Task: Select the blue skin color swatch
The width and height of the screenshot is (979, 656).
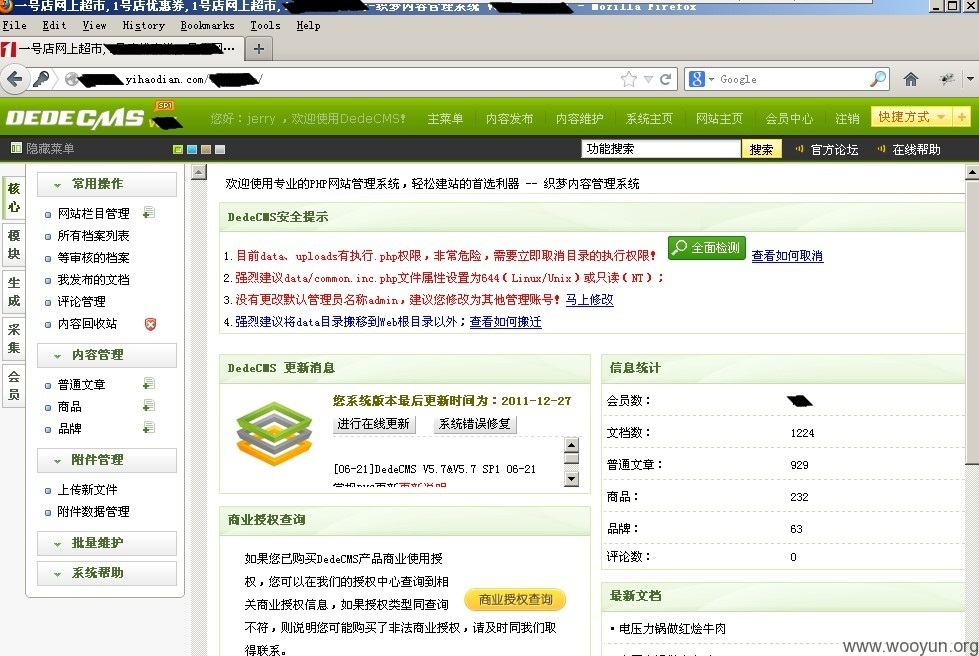Action: click(192, 149)
